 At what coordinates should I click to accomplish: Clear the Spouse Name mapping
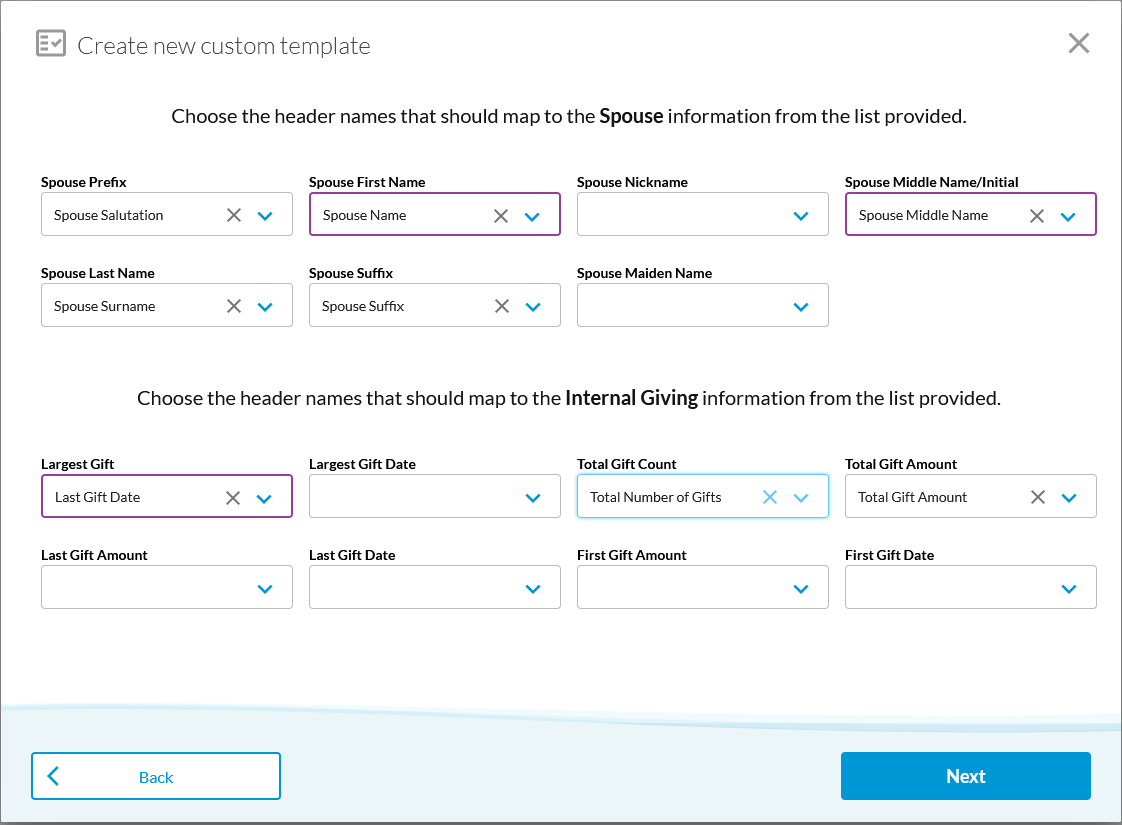click(x=501, y=214)
